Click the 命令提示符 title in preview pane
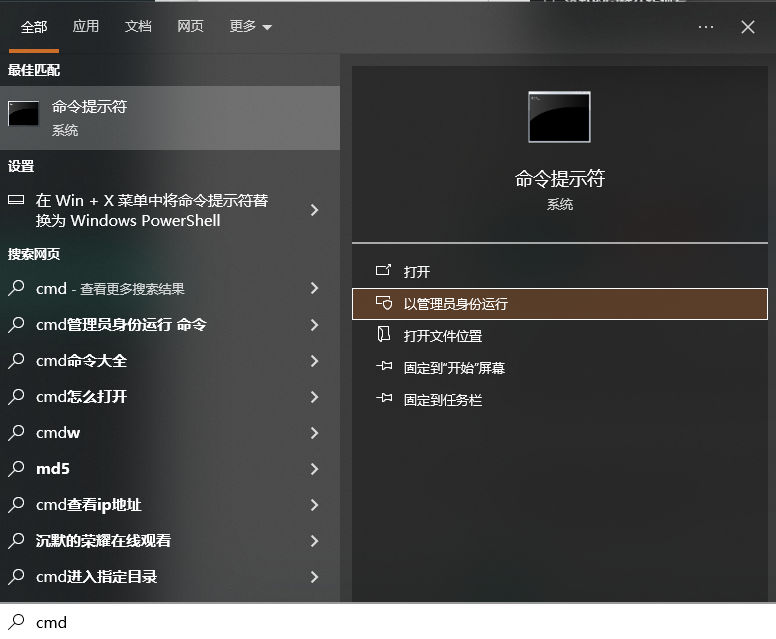Viewport: 776px width, 639px height. coord(560,179)
